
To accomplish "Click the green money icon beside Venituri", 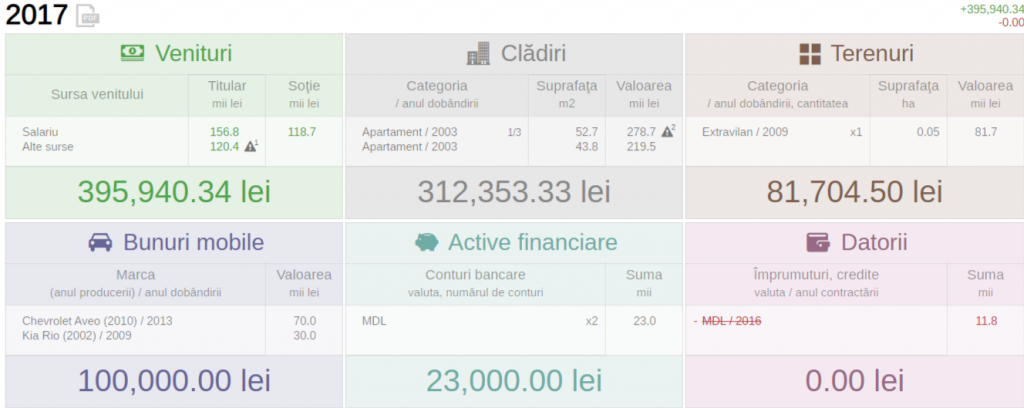I will [x=133, y=53].
